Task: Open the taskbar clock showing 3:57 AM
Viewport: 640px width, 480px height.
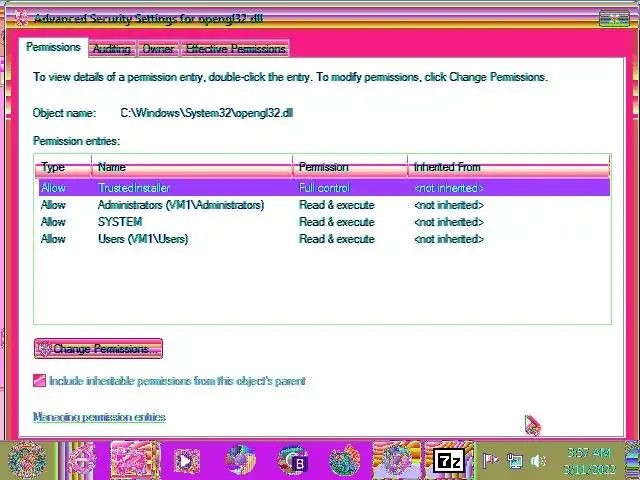Action: point(589,461)
